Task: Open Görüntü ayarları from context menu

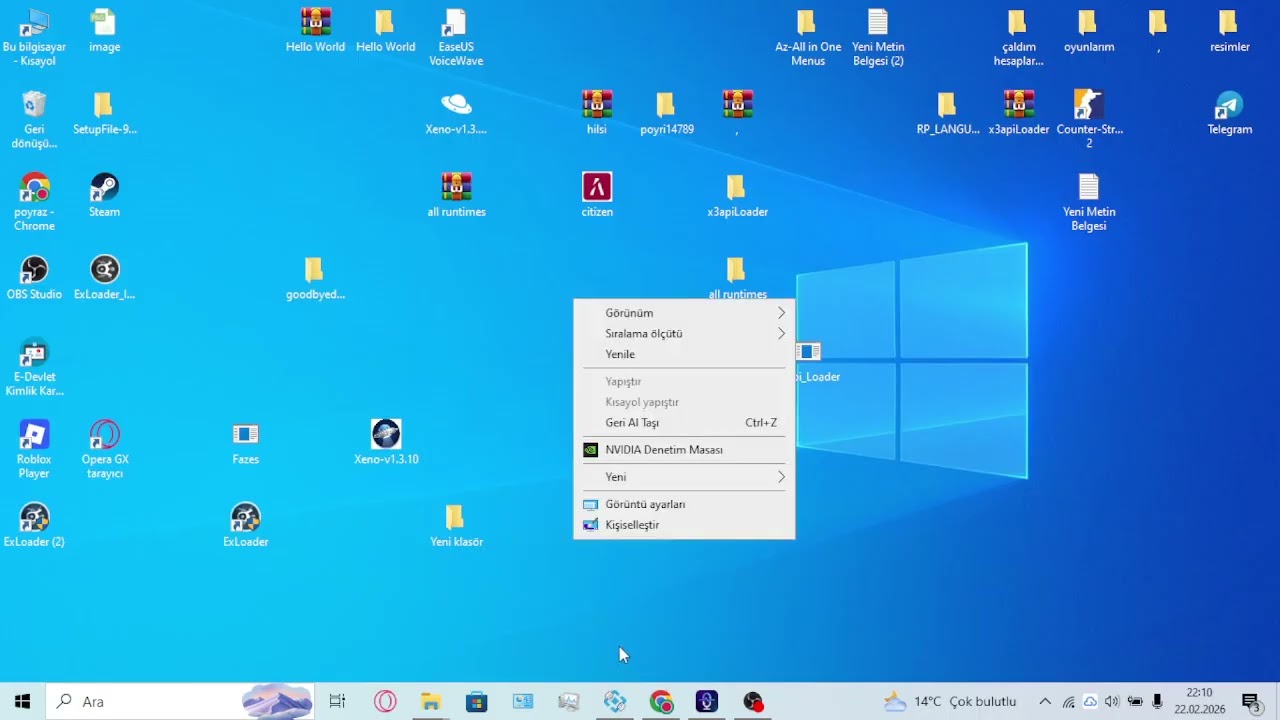Action: 684,504
